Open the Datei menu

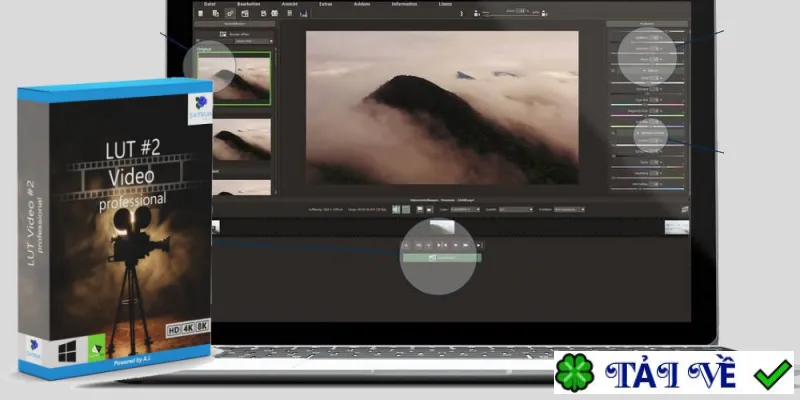tap(210, 4)
